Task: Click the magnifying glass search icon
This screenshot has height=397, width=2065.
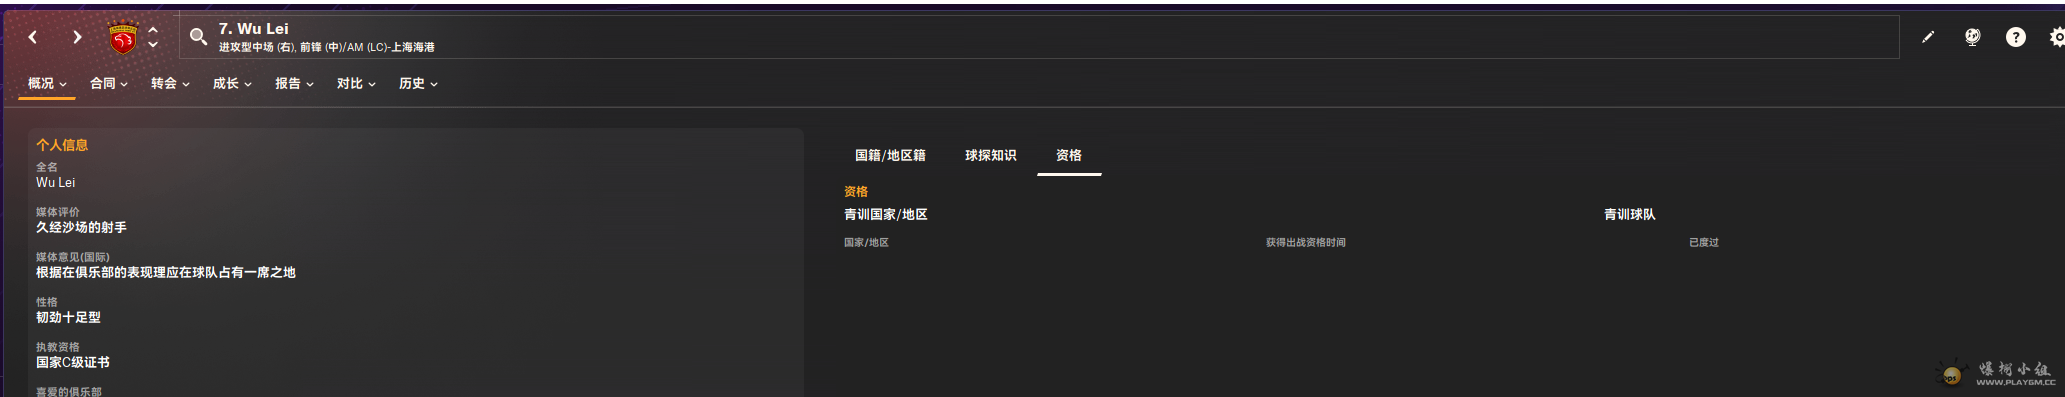Action: tap(198, 37)
